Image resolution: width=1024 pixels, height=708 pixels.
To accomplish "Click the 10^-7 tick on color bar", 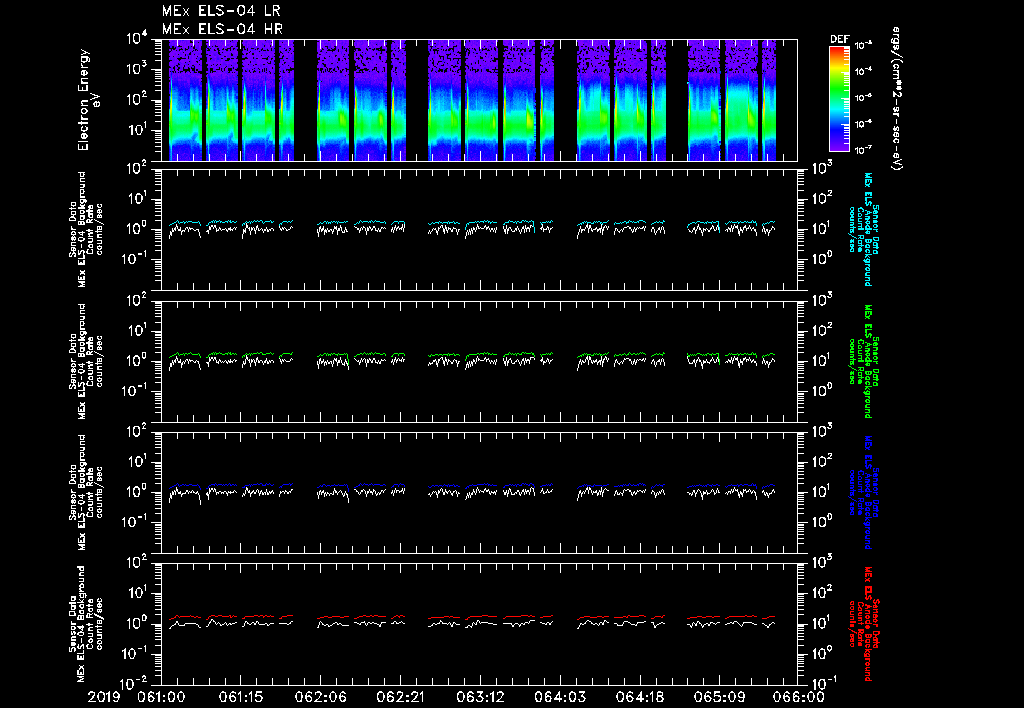I will pos(863,150).
